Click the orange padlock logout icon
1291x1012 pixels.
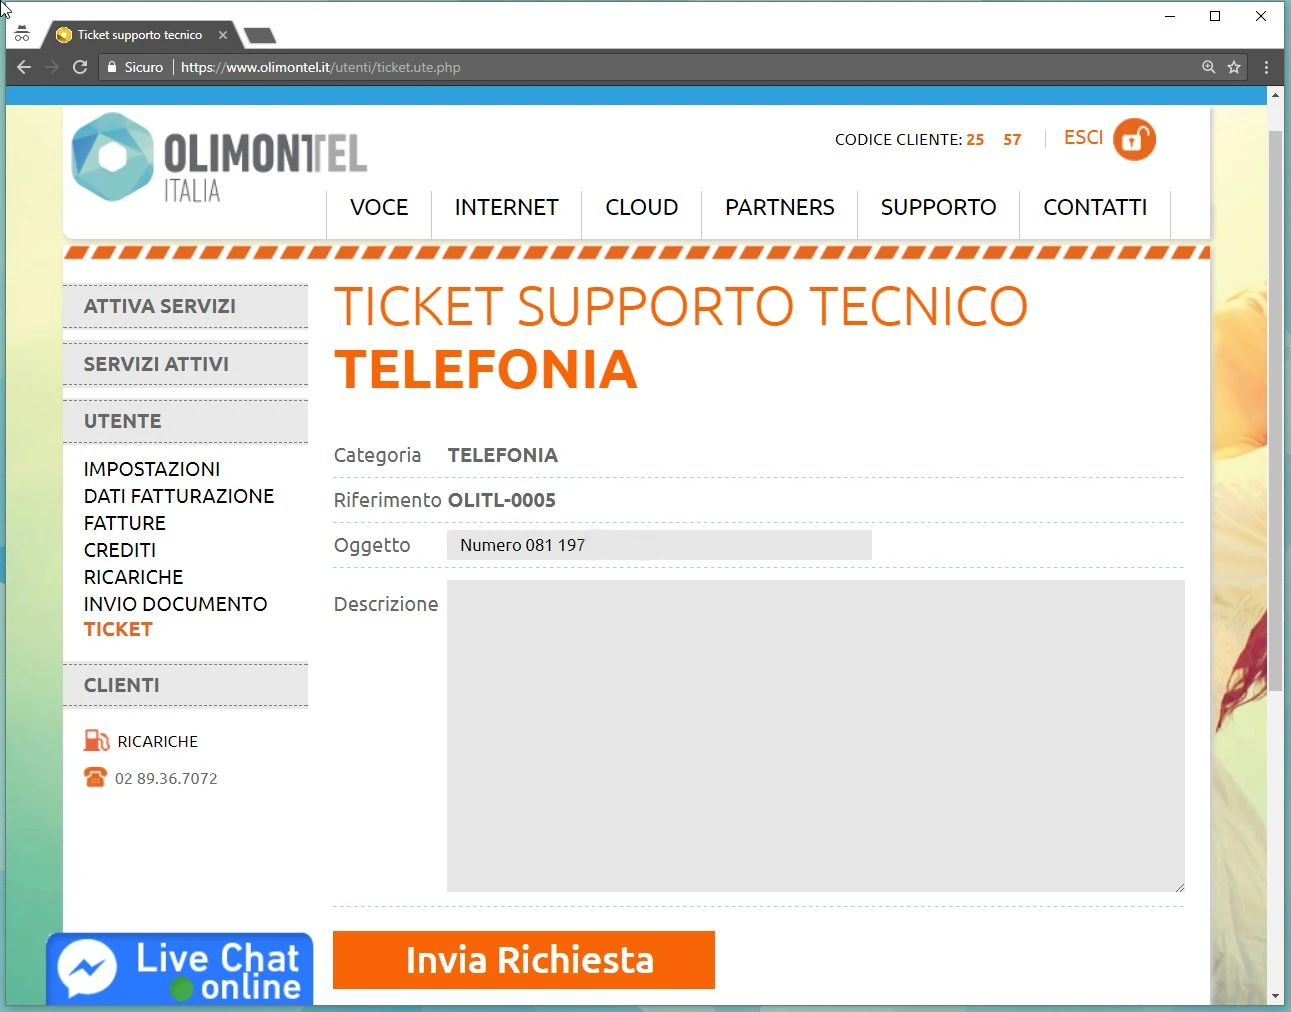click(x=1134, y=140)
